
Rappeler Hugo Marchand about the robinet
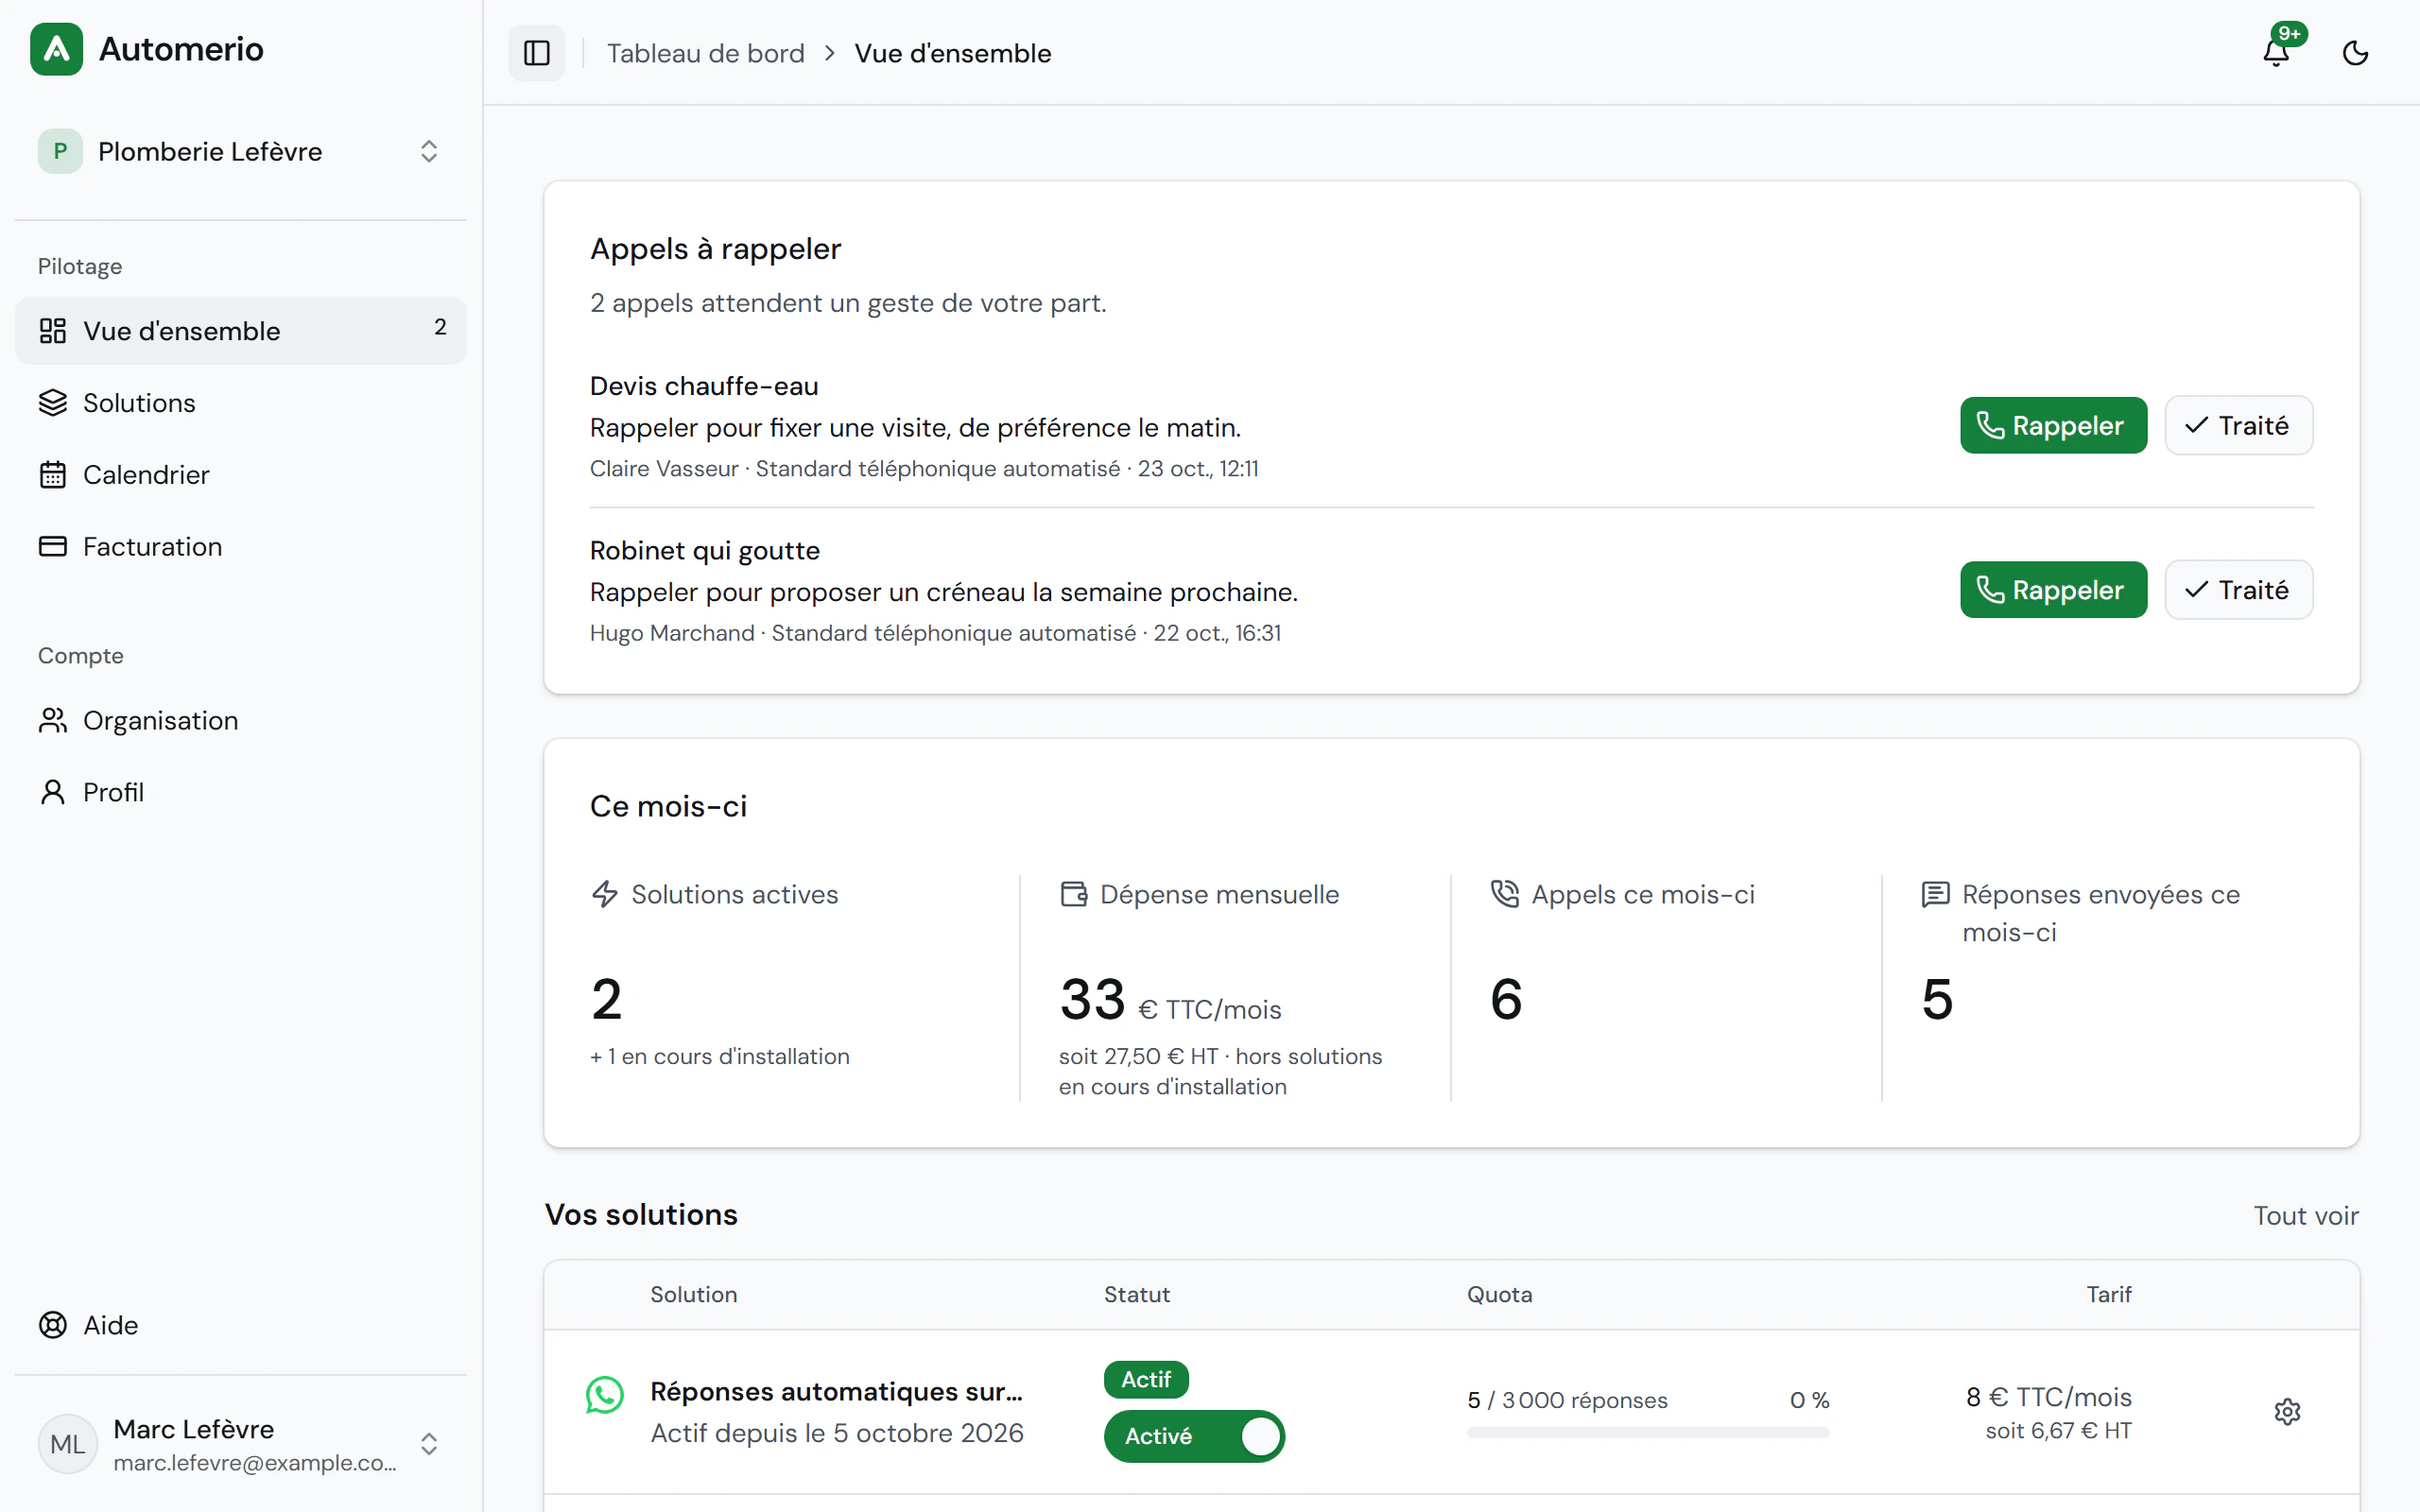coord(2053,590)
